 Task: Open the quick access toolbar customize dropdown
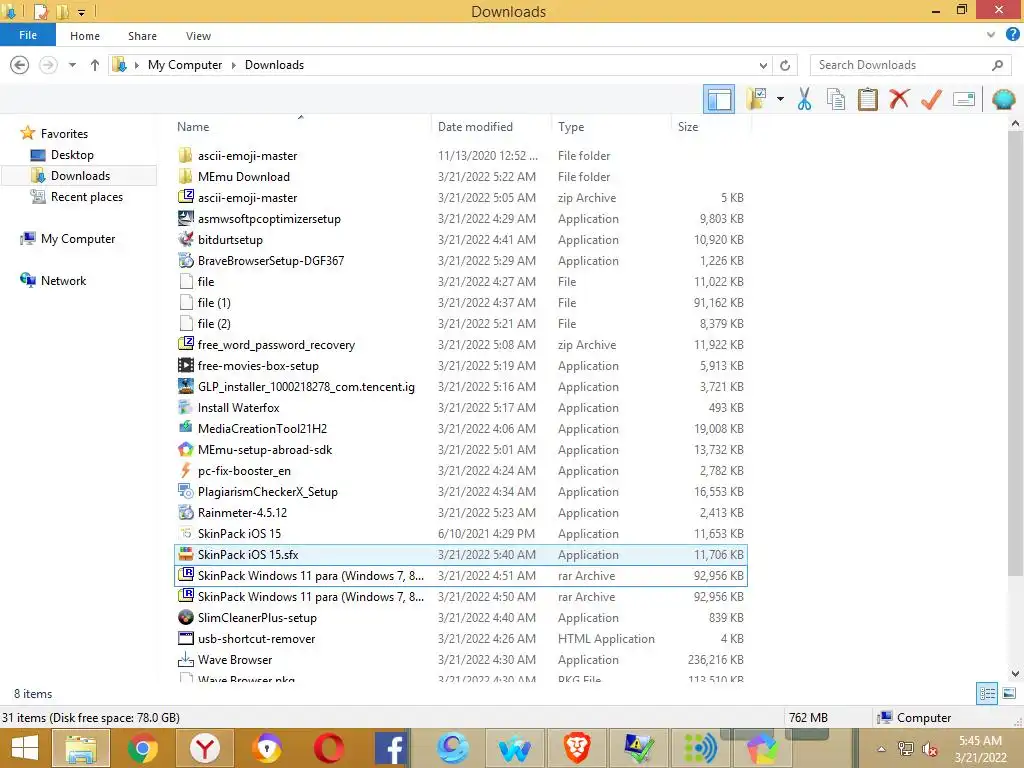tap(82, 12)
